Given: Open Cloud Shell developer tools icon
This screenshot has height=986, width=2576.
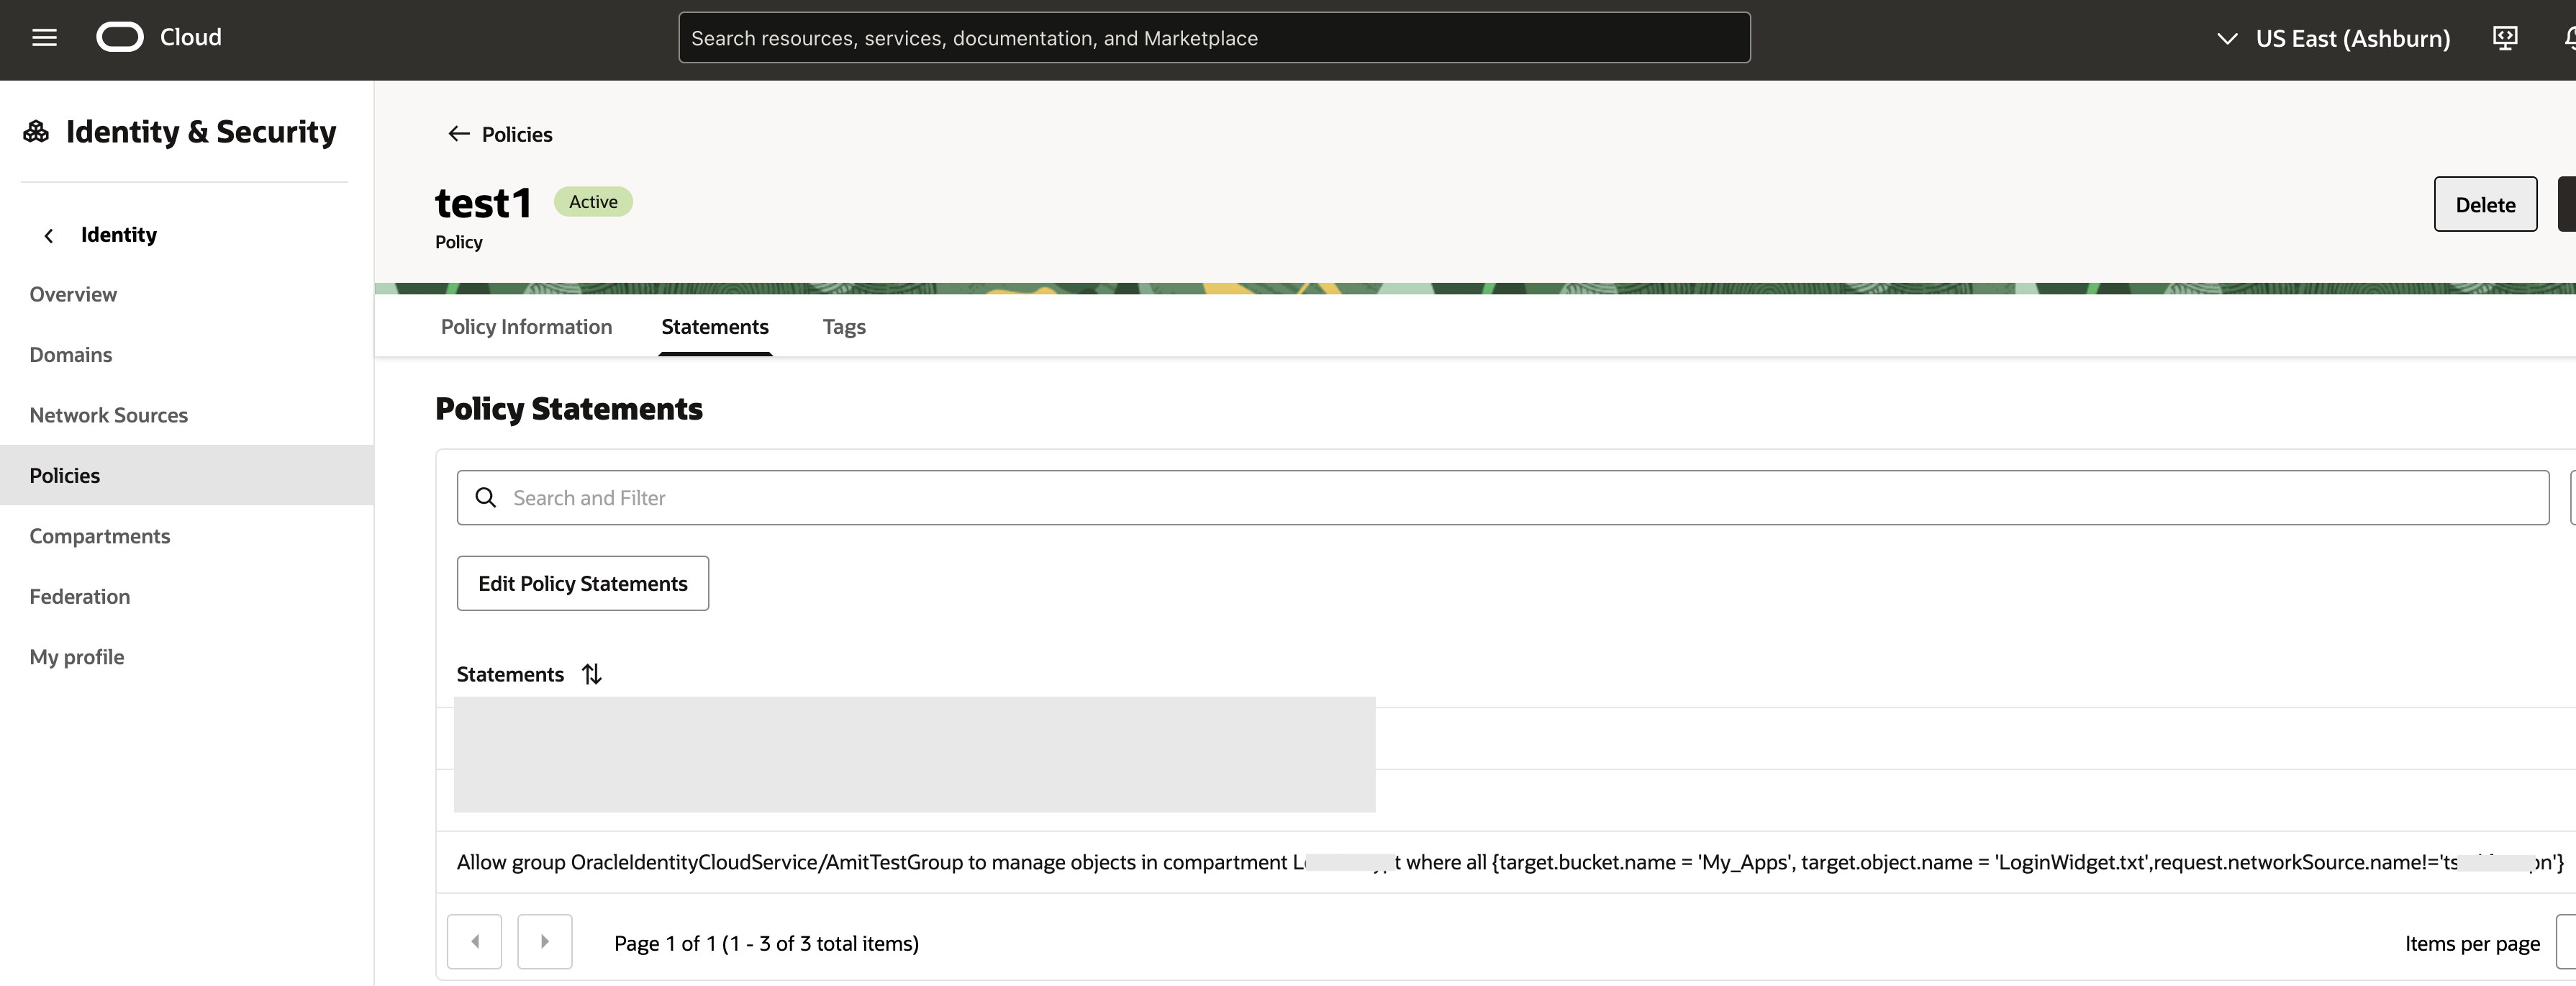Looking at the screenshot, I should tap(2504, 38).
